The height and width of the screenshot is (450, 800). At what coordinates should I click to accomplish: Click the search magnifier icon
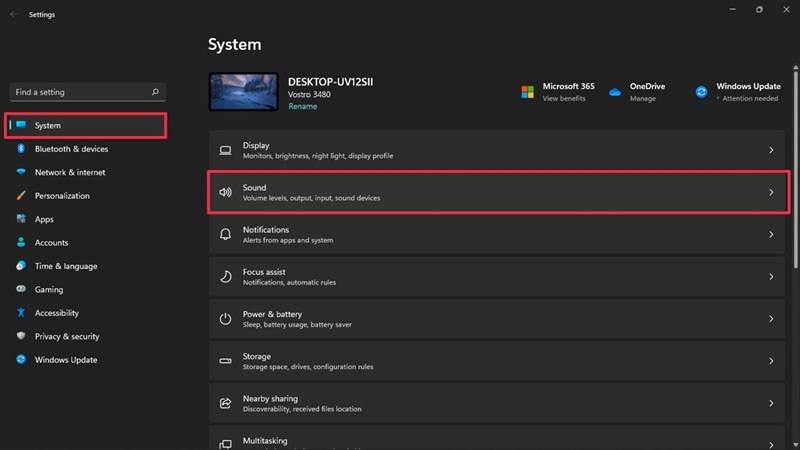[155, 92]
